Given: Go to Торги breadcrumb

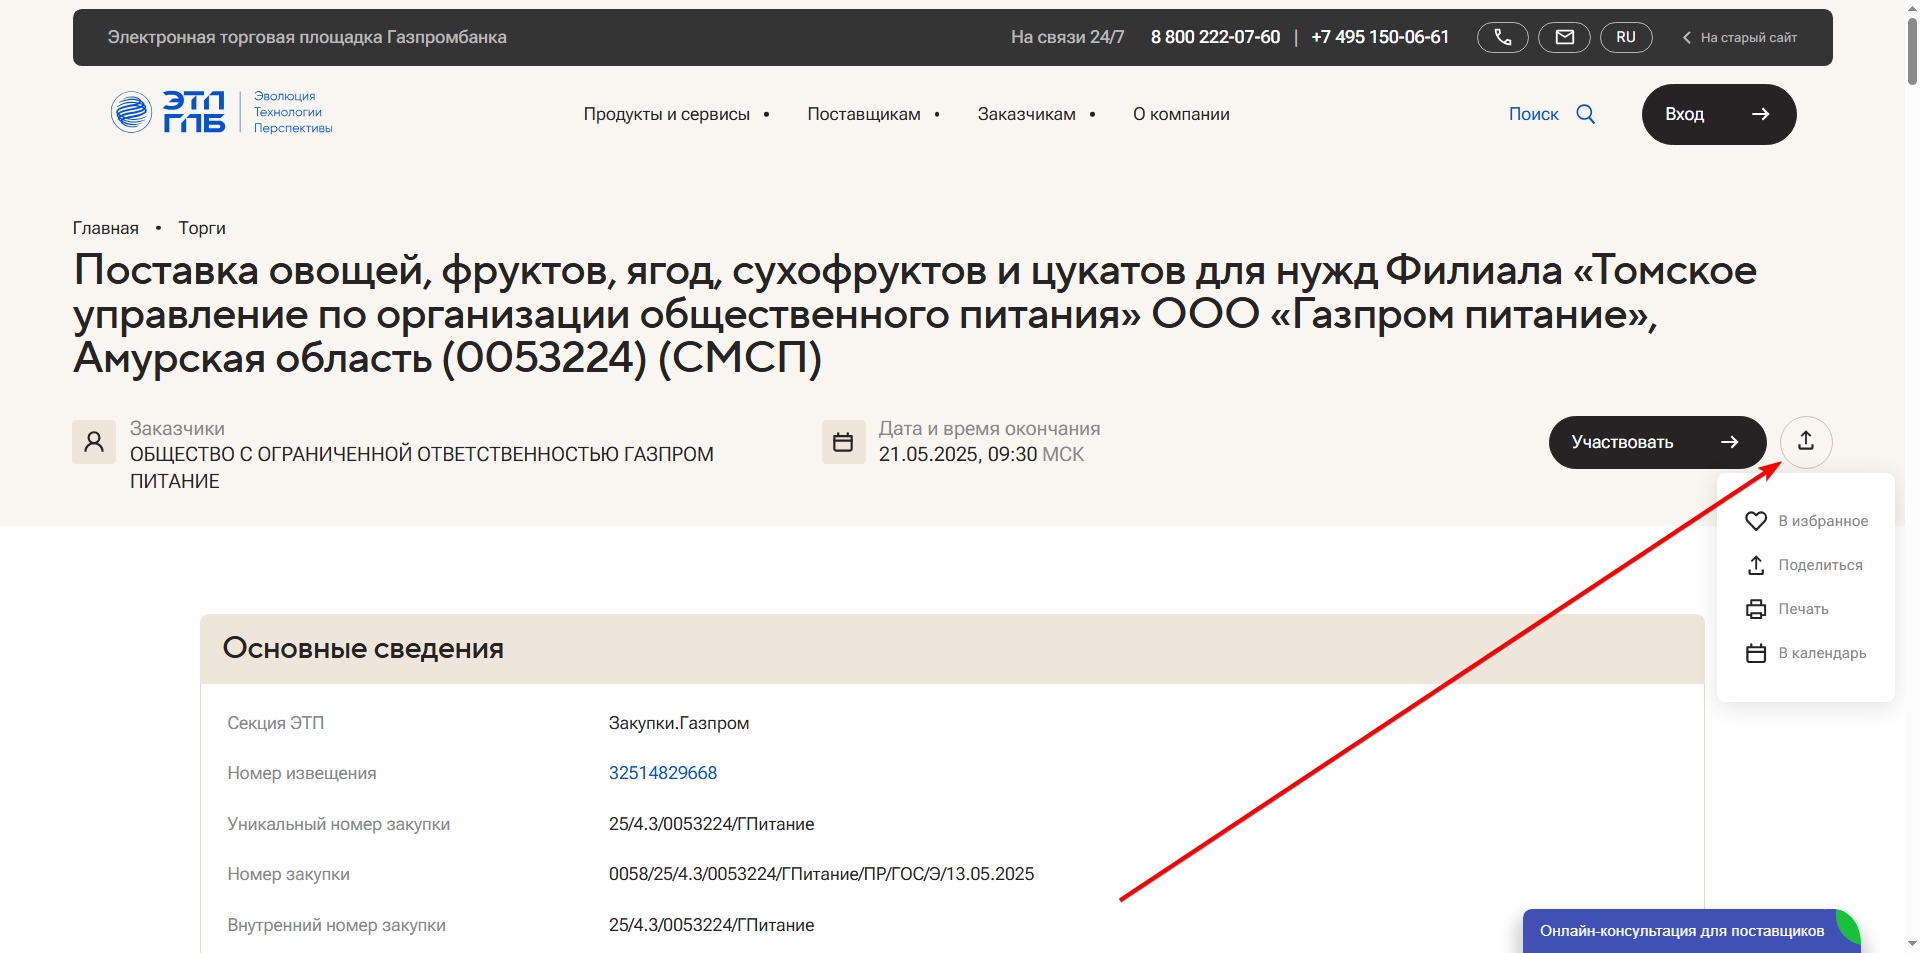Looking at the screenshot, I should 202,228.
